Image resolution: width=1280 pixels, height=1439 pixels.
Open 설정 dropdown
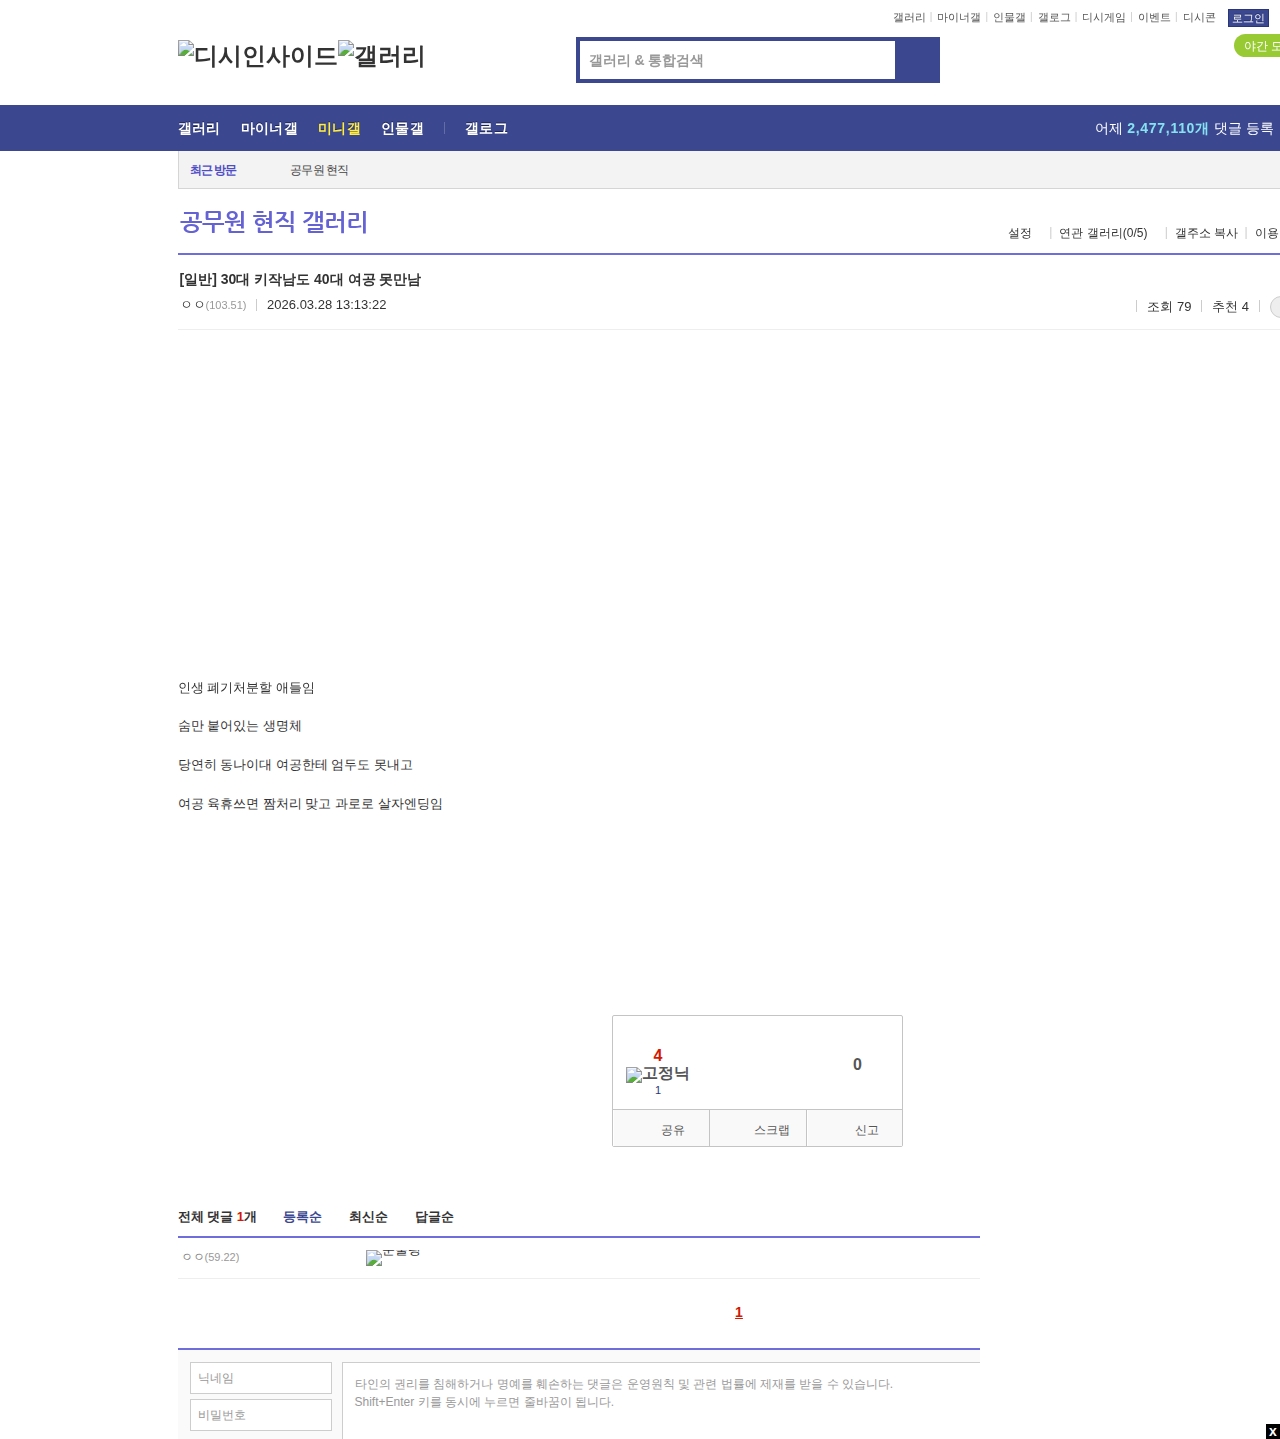click(x=1019, y=233)
